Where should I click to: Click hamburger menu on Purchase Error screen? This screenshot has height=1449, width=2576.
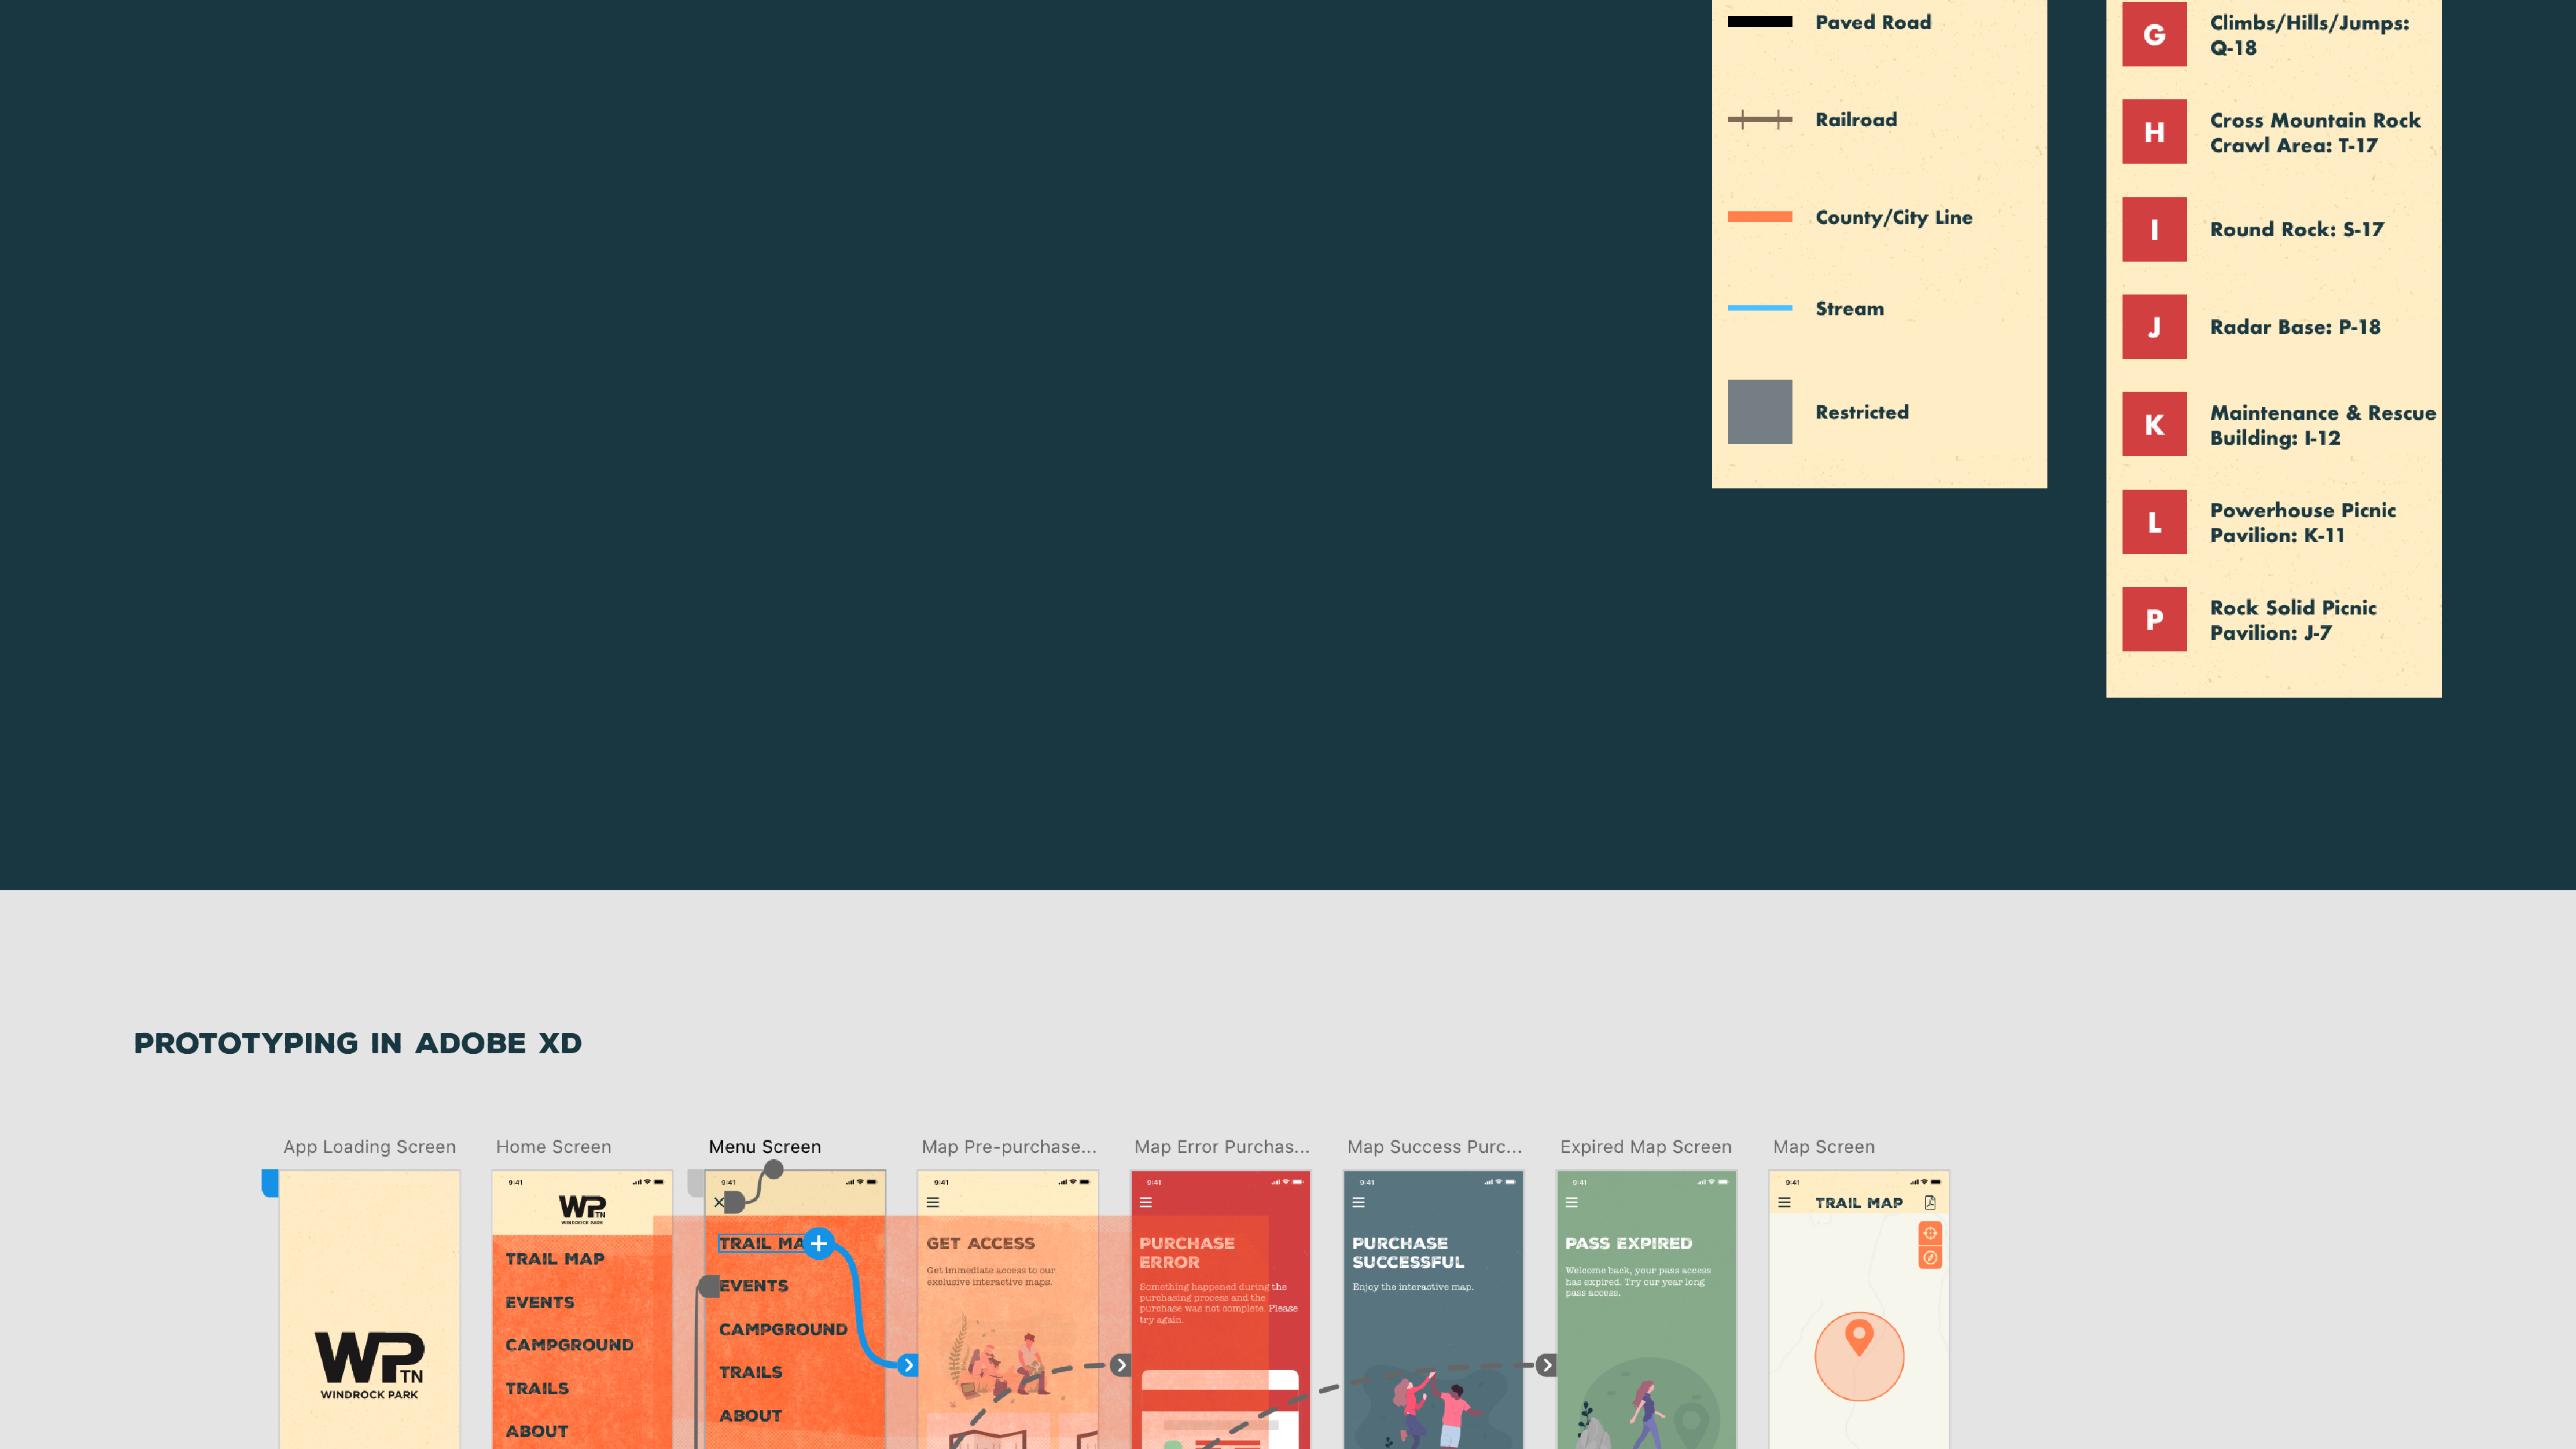[1146, 1202]
